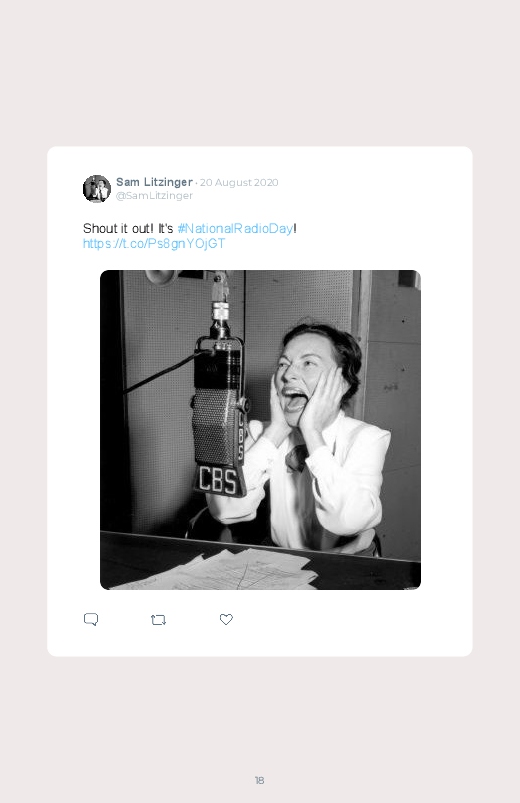520x803 pixels.
Task: Like the tweet with heart icon
Action: 226,619
